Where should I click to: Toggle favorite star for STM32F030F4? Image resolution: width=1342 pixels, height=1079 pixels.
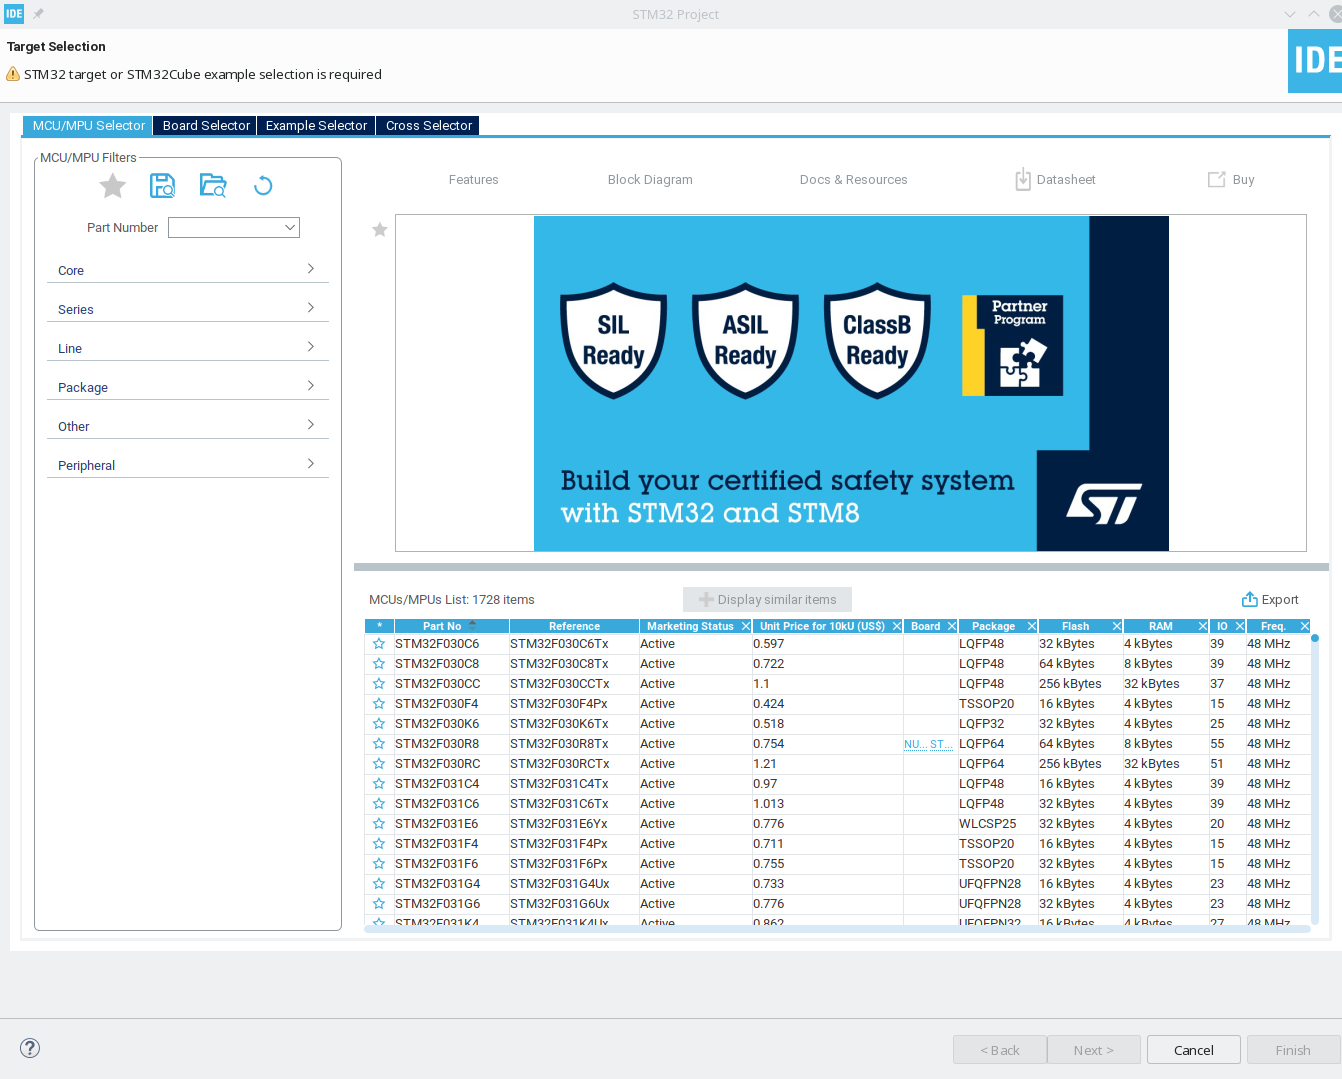[379, 704]
